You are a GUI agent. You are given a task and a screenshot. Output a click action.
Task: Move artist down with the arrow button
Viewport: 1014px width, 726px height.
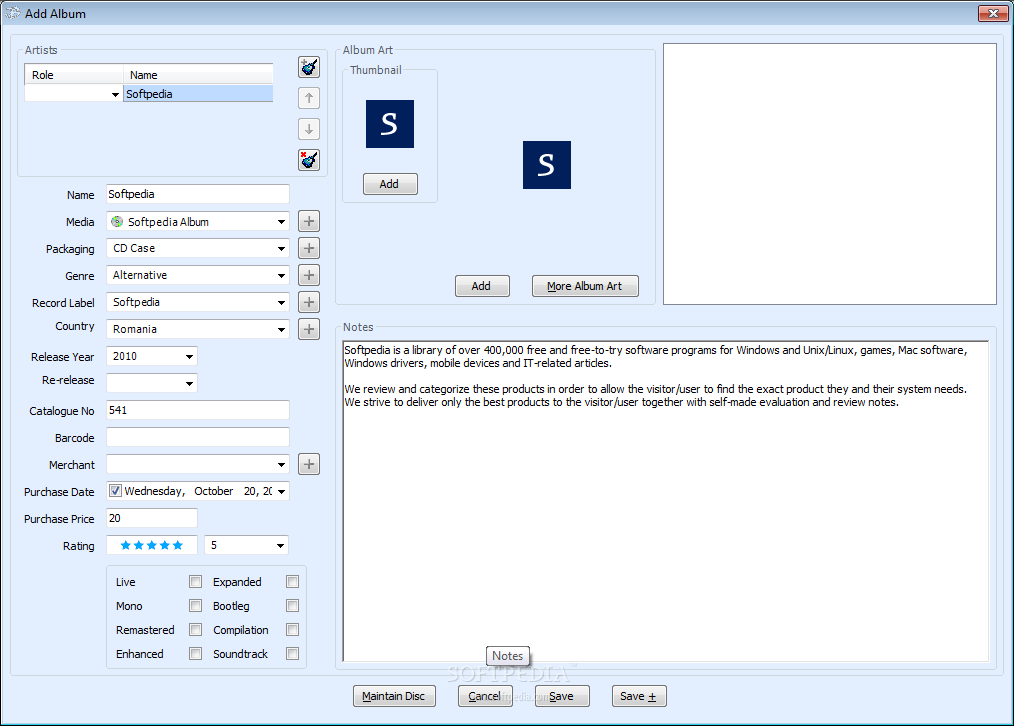309,129
